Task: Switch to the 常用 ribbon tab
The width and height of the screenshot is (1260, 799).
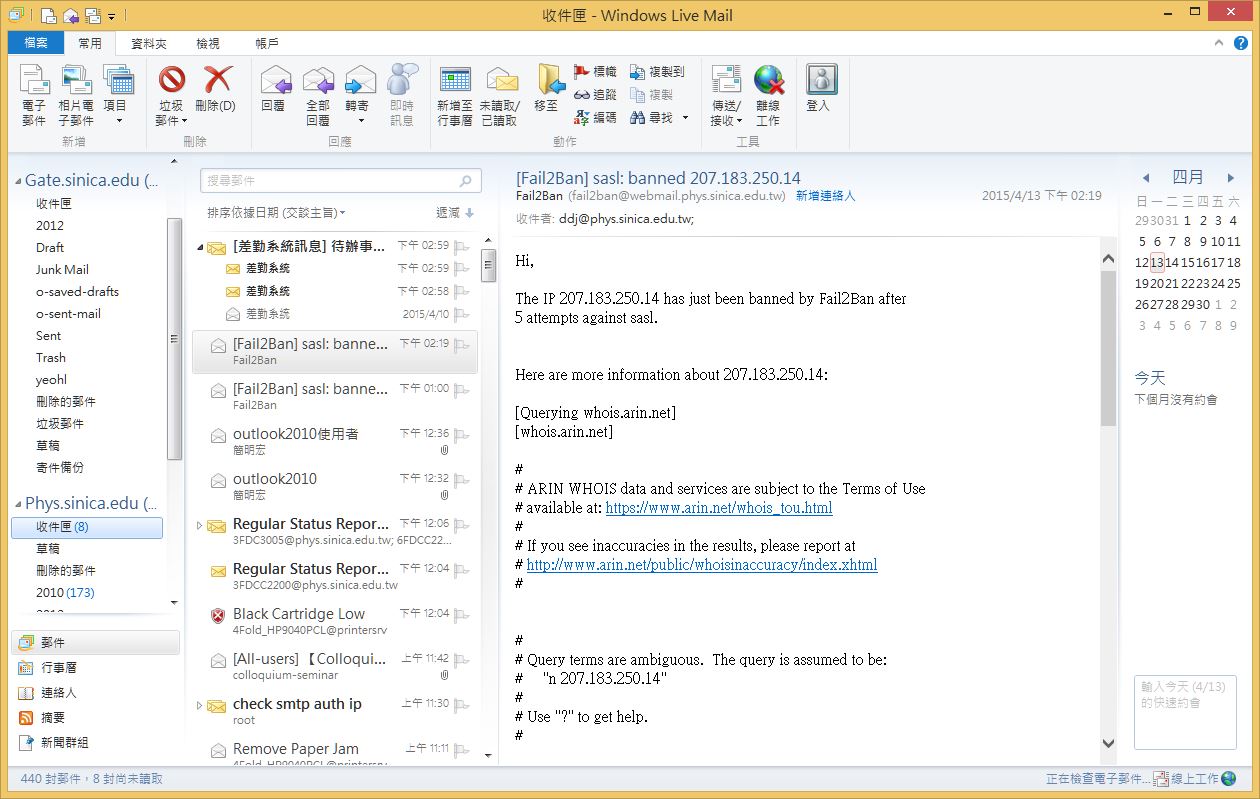Action: 90,43
